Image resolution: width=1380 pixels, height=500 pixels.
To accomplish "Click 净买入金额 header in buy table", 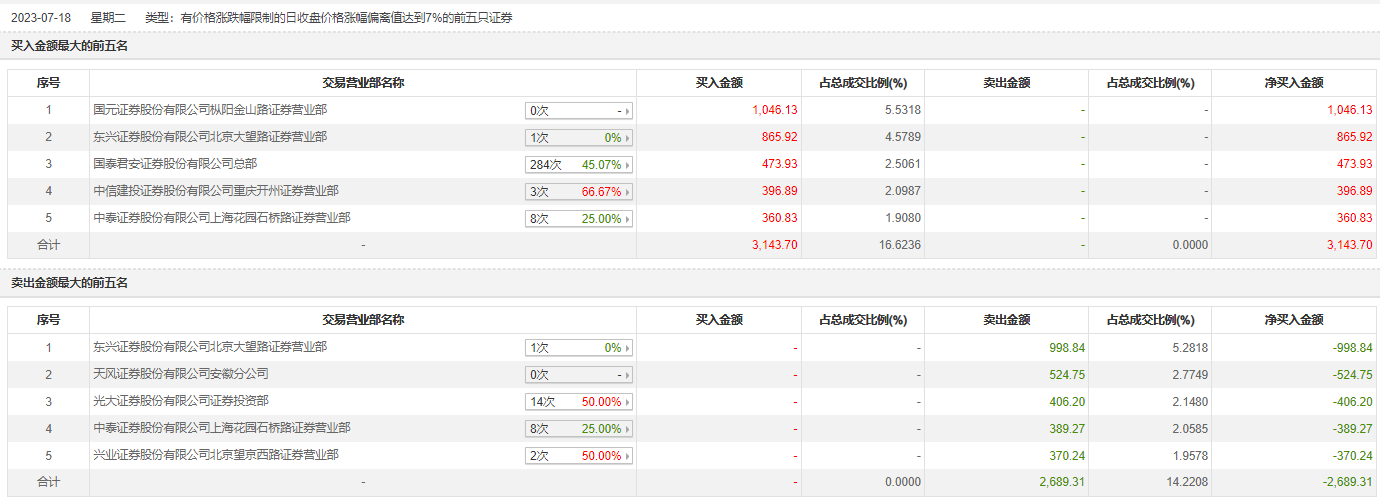I will [x=1294, y=83].
